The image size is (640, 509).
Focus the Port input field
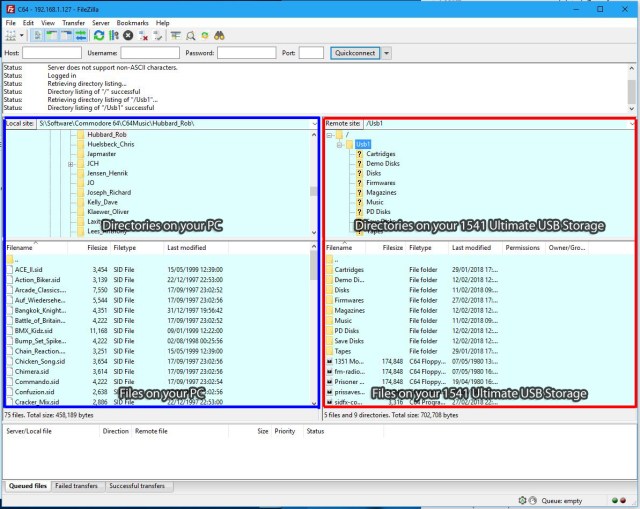click(311, 53)
